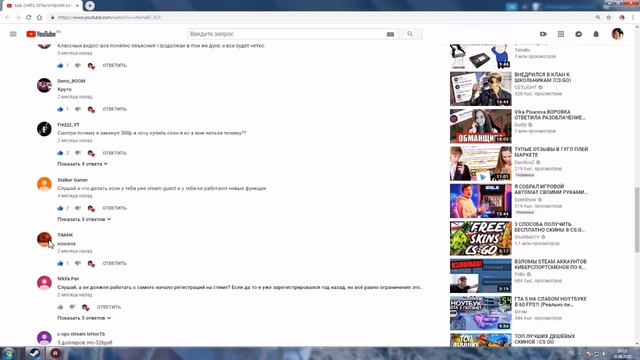Heart the Denis_BOOM comment

[91, 109]
